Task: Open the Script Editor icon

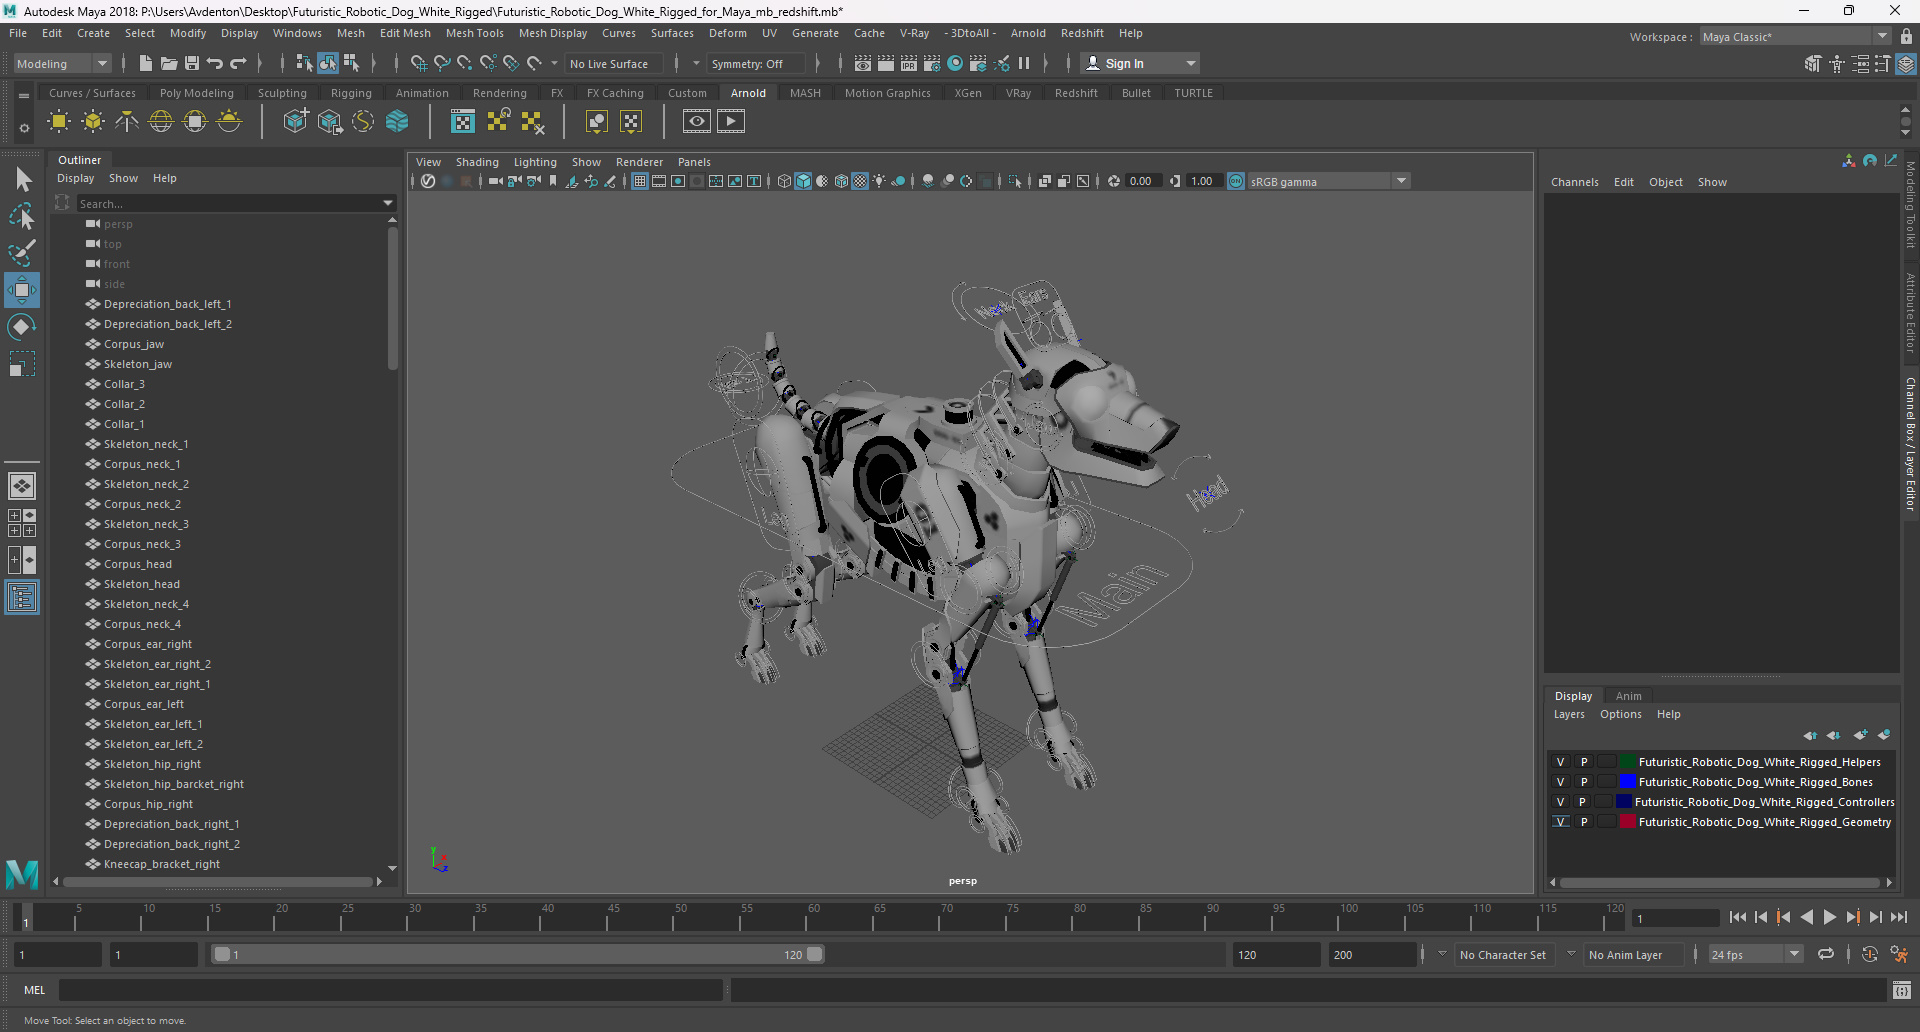Action: point(1902,990)
